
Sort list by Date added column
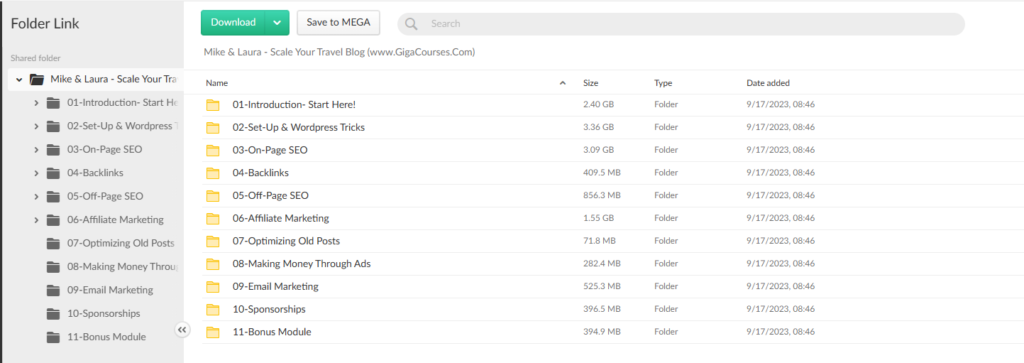pyautogui.click(x=768, y=83)
